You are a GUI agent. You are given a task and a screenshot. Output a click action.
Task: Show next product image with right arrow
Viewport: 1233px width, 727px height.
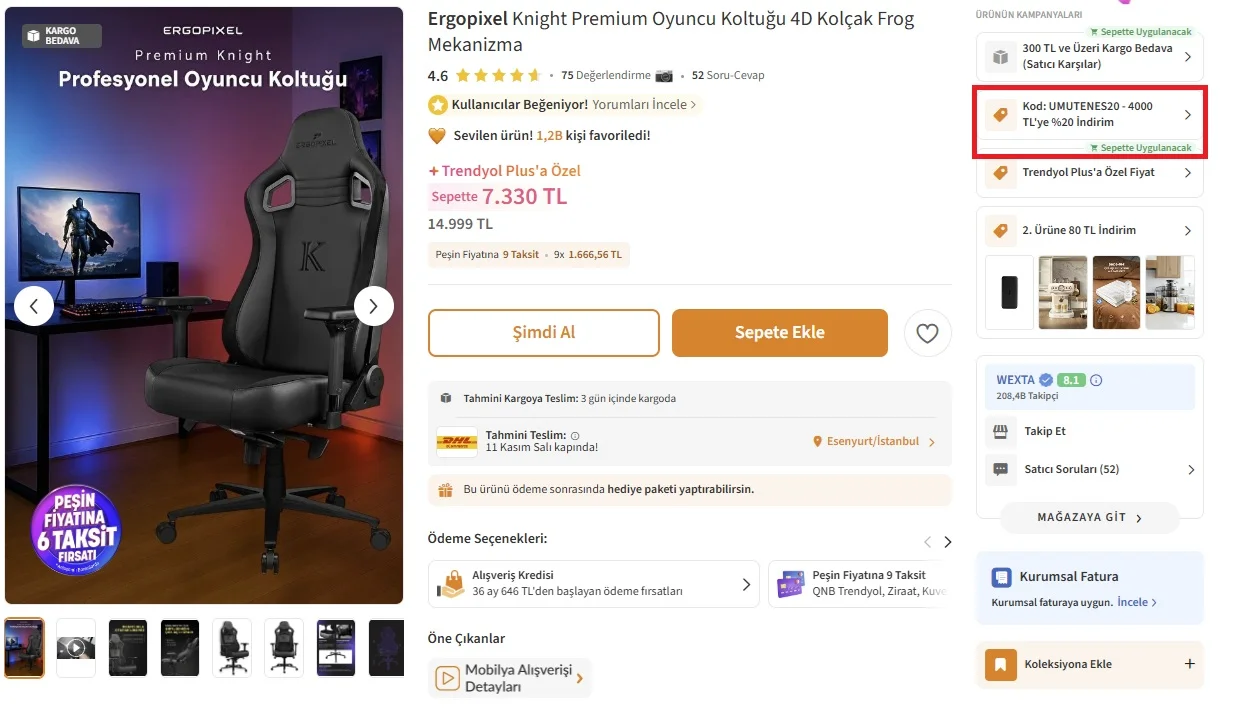[x=374, y=306]
